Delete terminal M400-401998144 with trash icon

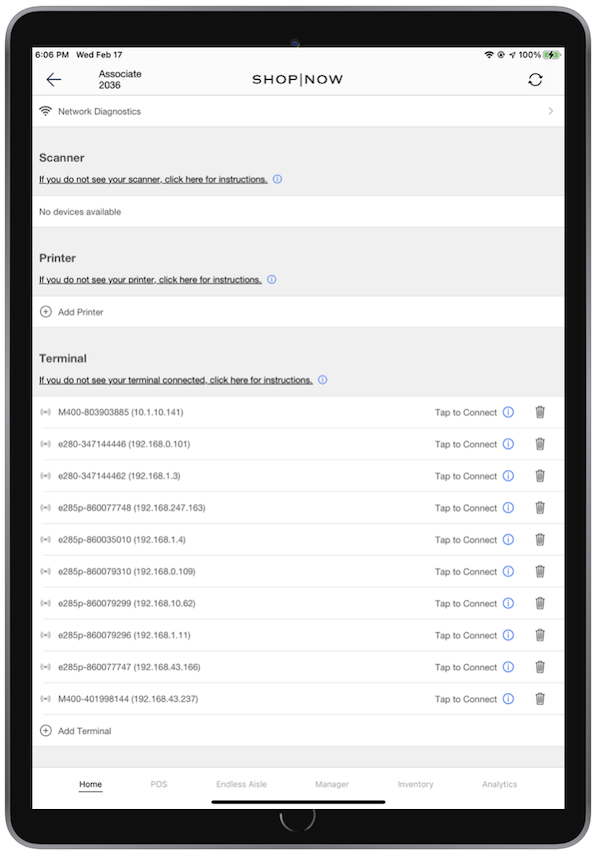540,699
